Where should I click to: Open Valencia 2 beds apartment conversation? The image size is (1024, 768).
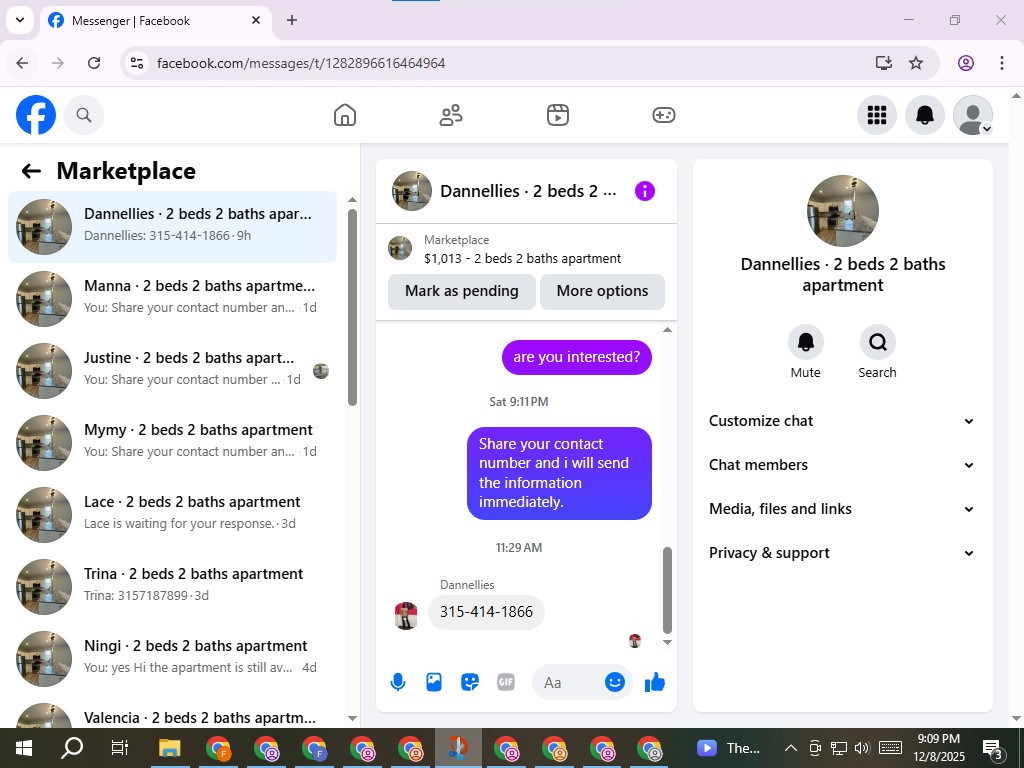coord(172,713)
